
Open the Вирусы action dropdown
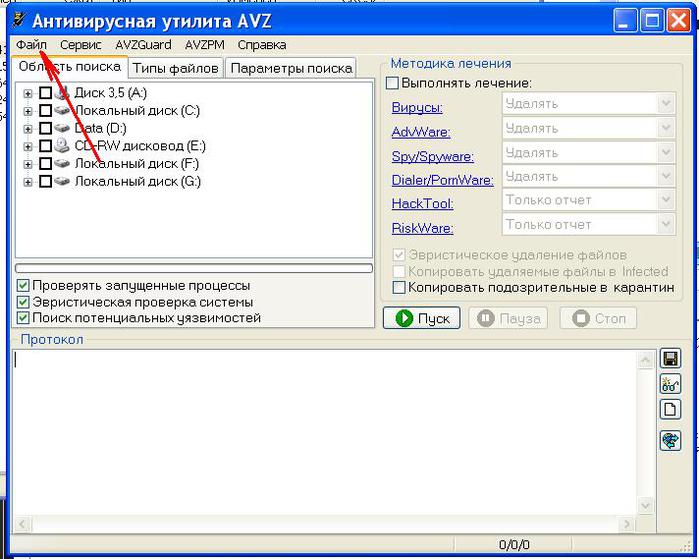click(x=666, y=103)
